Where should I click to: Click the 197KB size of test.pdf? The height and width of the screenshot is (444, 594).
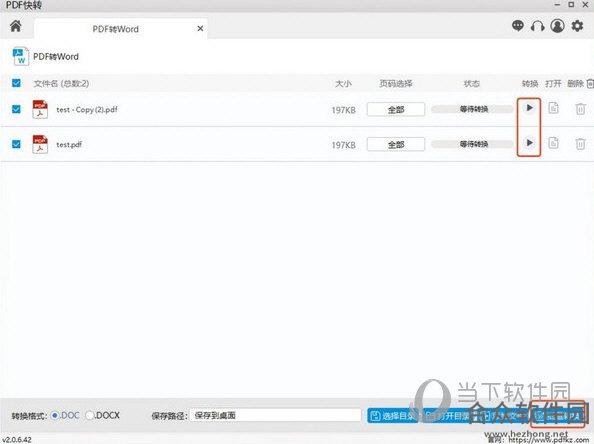point(344,145)
